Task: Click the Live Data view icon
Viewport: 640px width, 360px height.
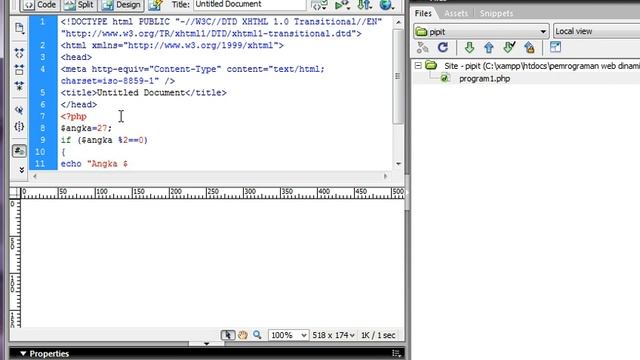Action: [x=155, y=5]
